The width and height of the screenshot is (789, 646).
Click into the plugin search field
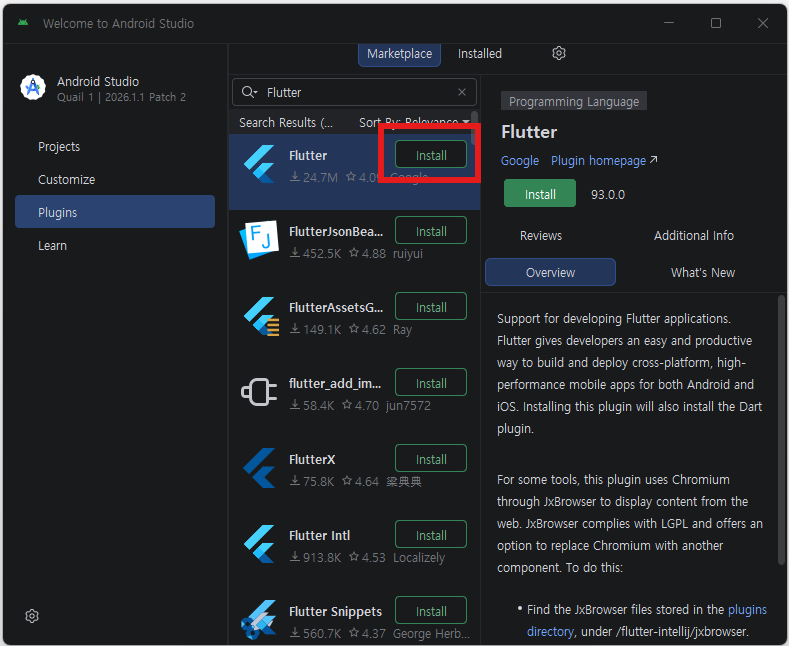[x=354, y=92]
